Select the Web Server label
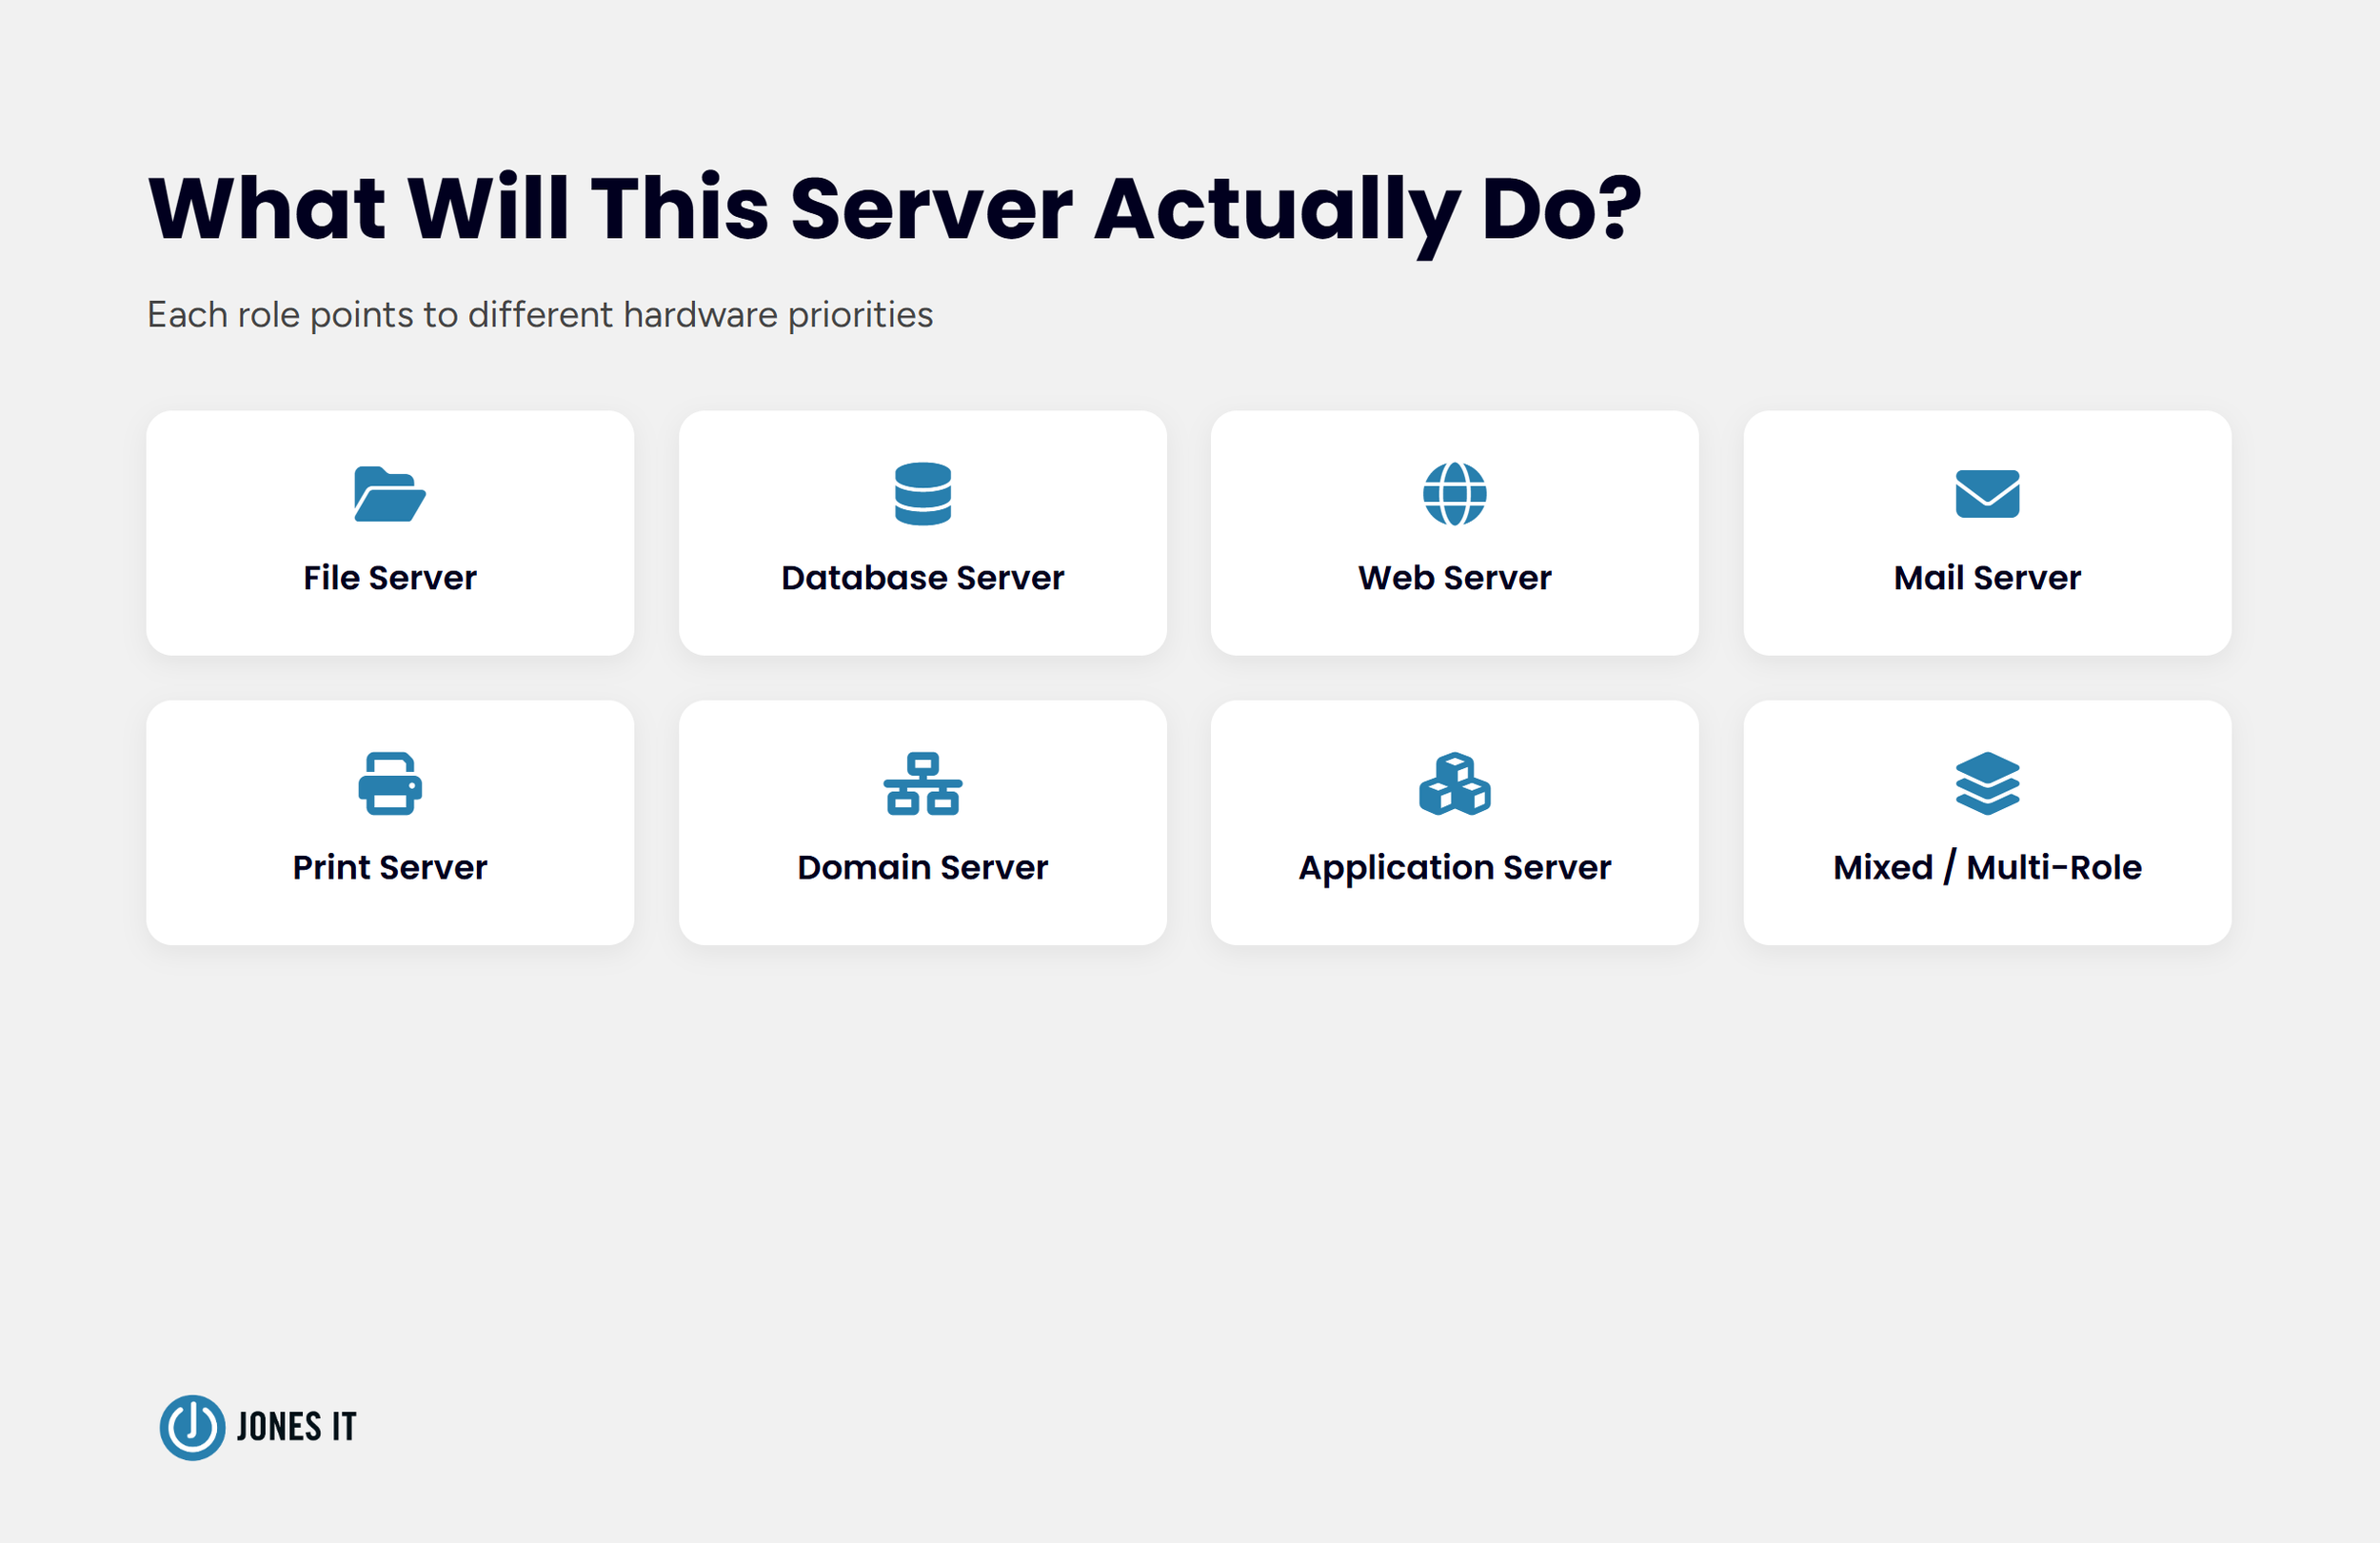 tap(1455, 578)
